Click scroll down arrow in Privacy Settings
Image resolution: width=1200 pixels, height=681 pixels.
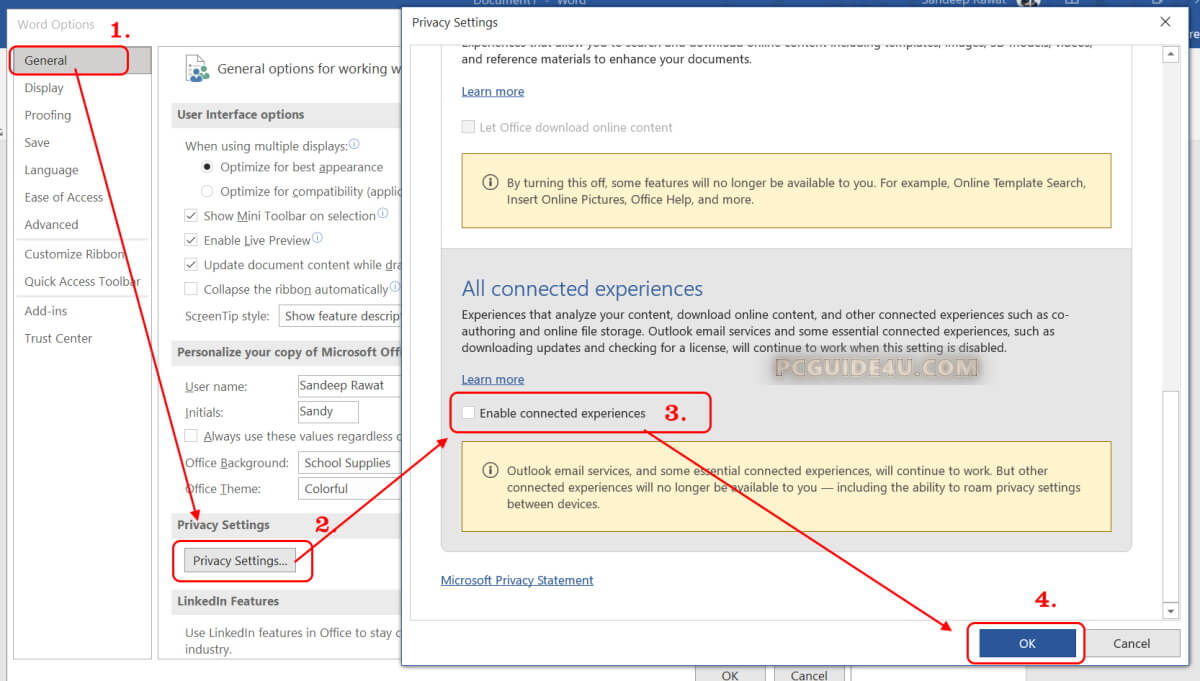[1171, 610]
